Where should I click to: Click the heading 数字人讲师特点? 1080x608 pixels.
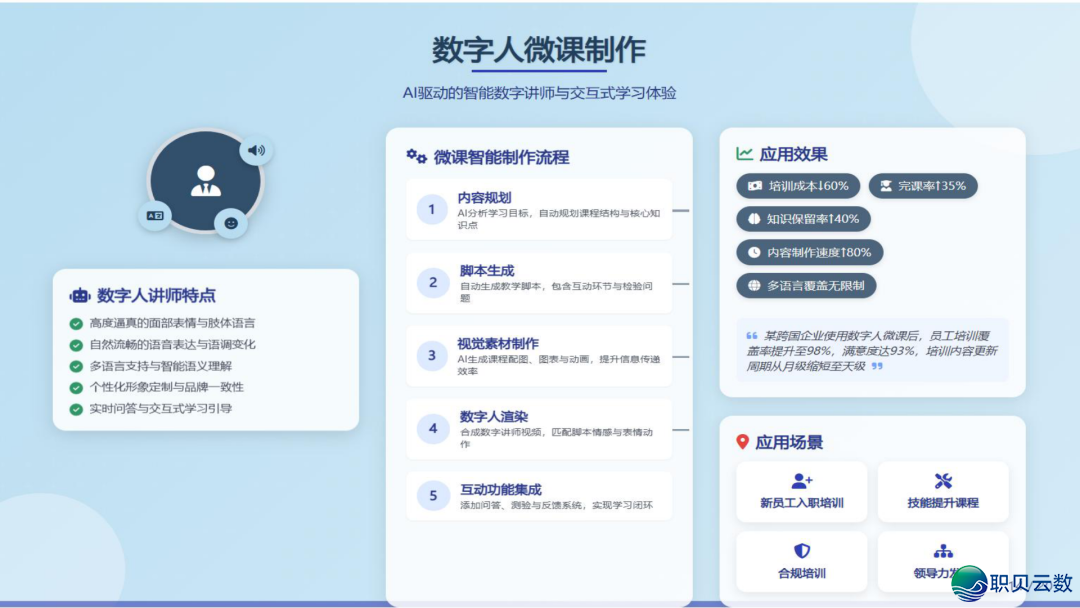(156, 295)
